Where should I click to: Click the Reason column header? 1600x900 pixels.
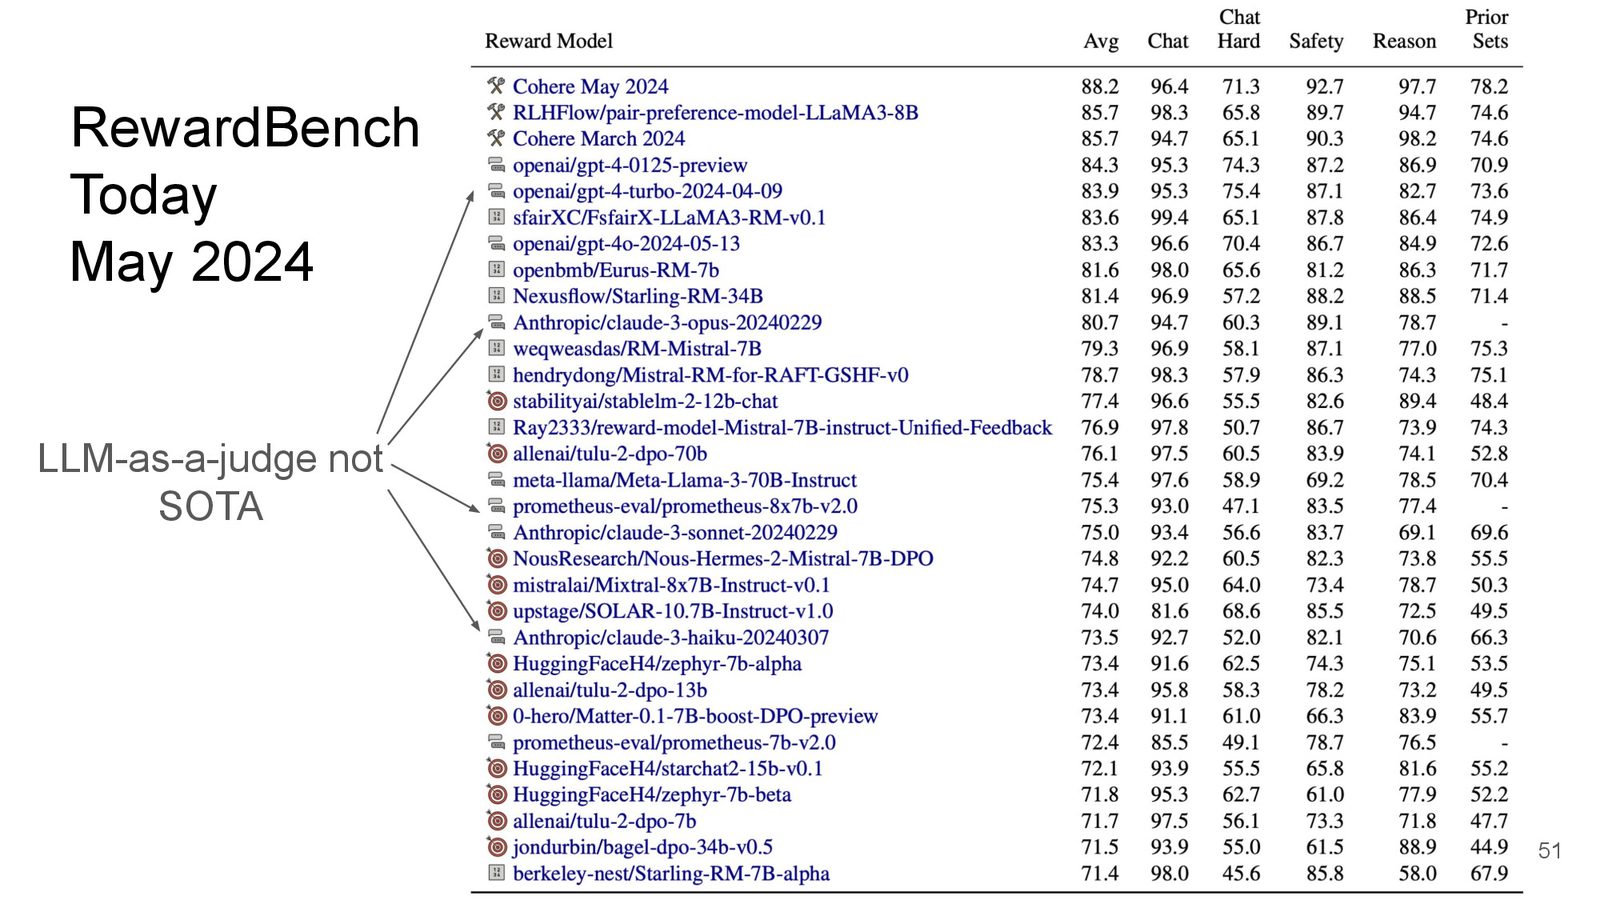coord(1404,41)
